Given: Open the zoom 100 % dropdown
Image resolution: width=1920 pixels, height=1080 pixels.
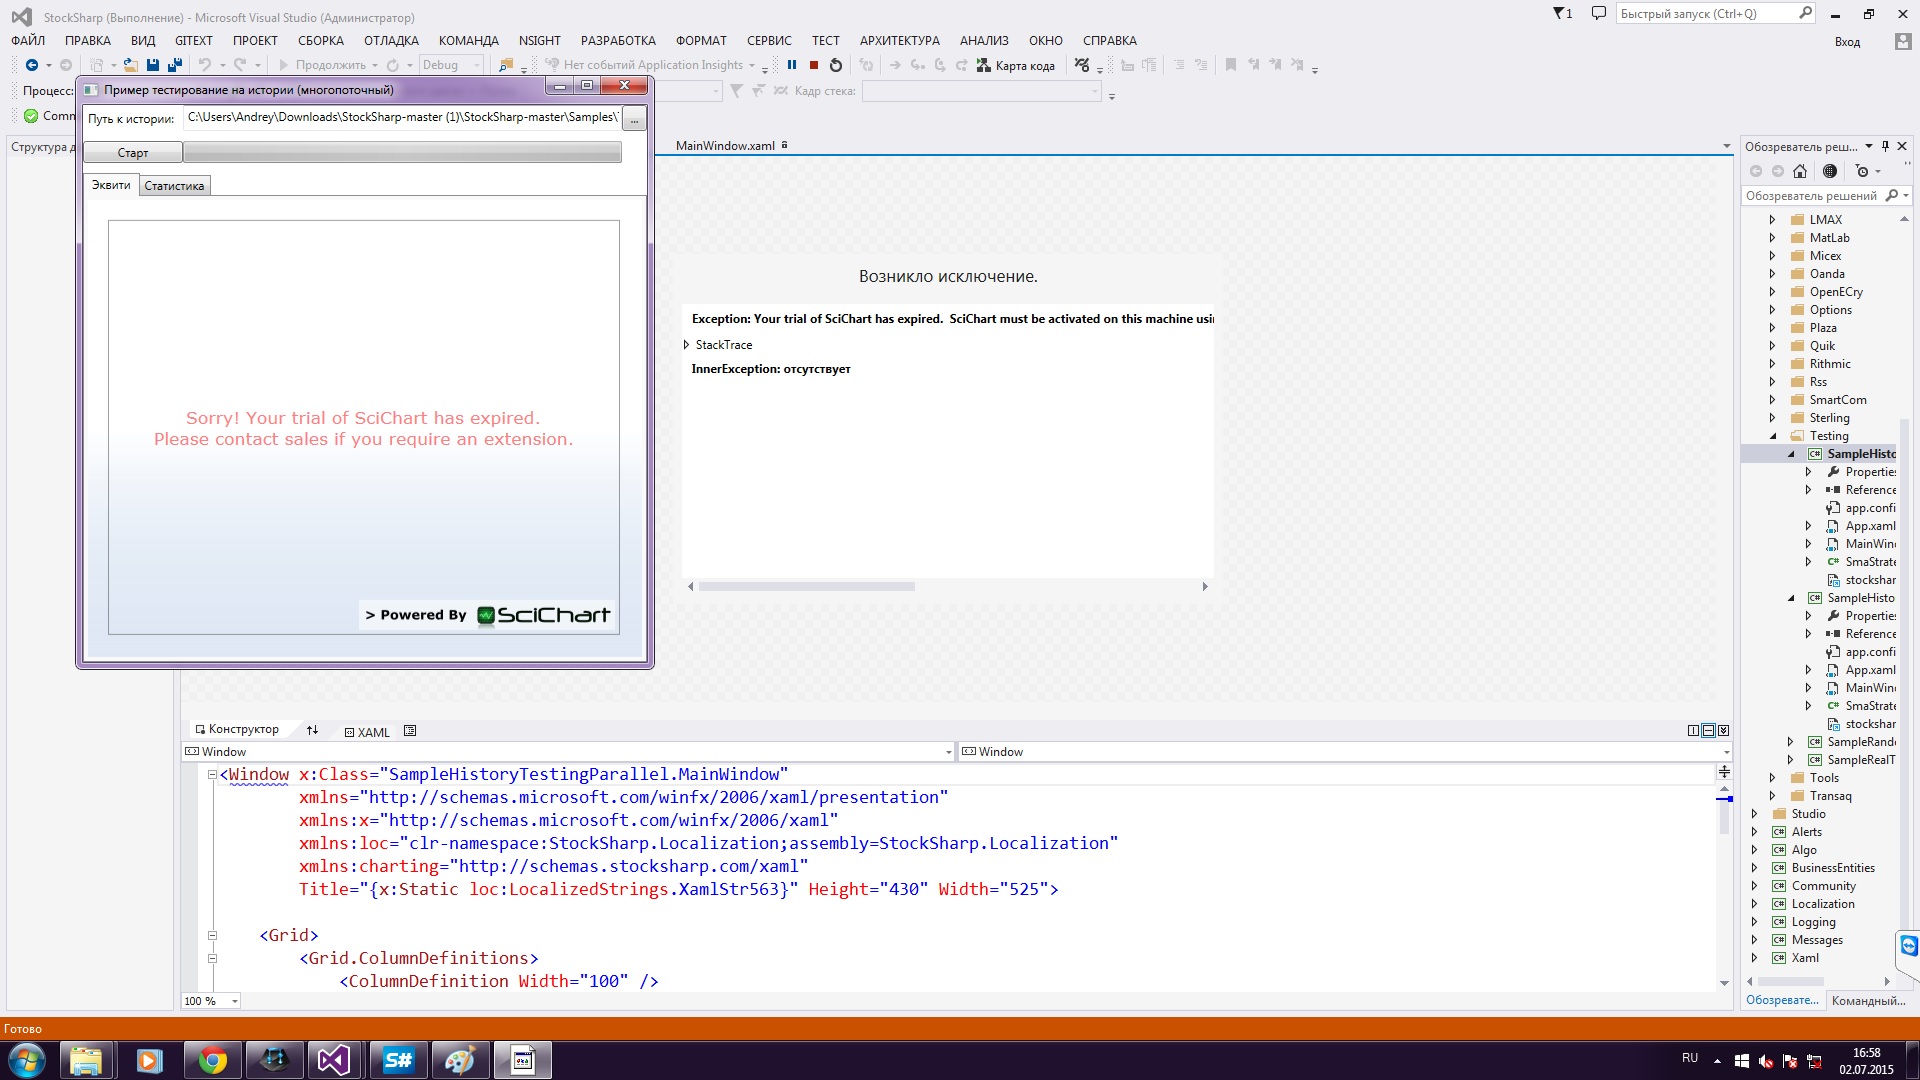Looking at the screenshot, I should pos(235,1001).
